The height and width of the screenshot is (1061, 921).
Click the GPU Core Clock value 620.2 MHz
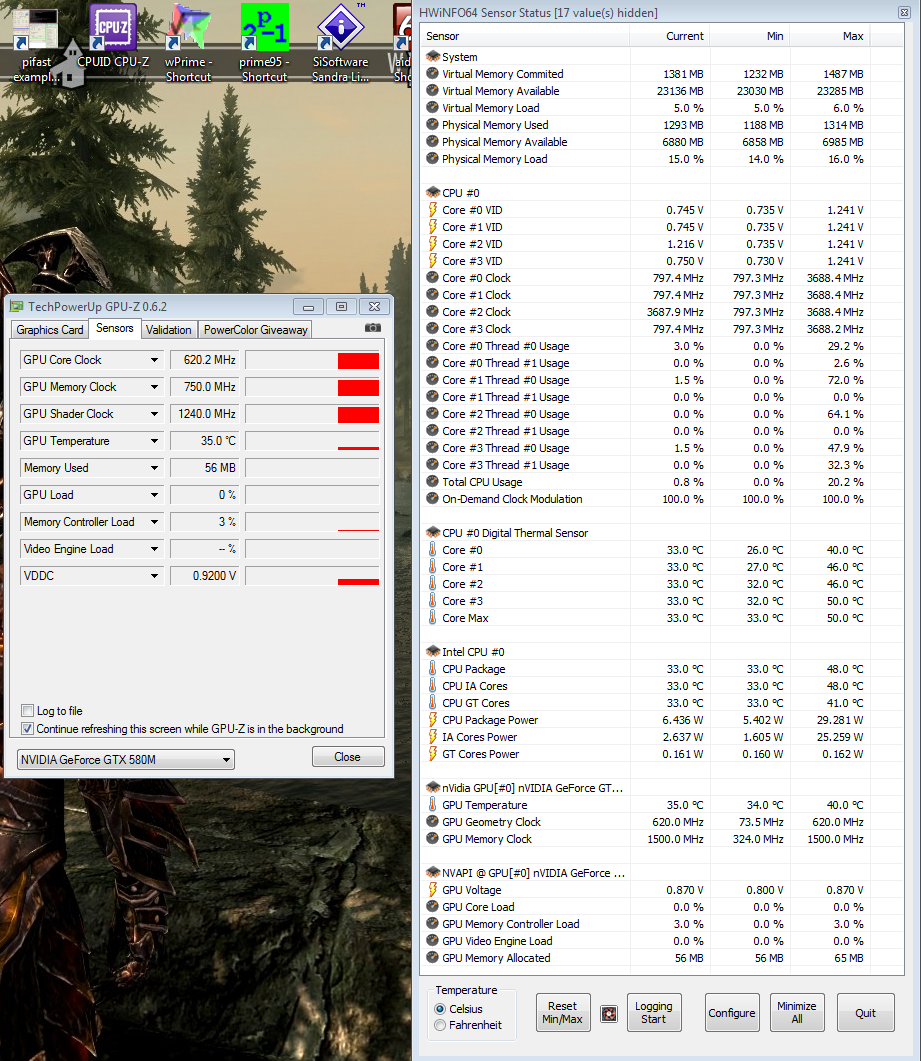tap(204, 360)
